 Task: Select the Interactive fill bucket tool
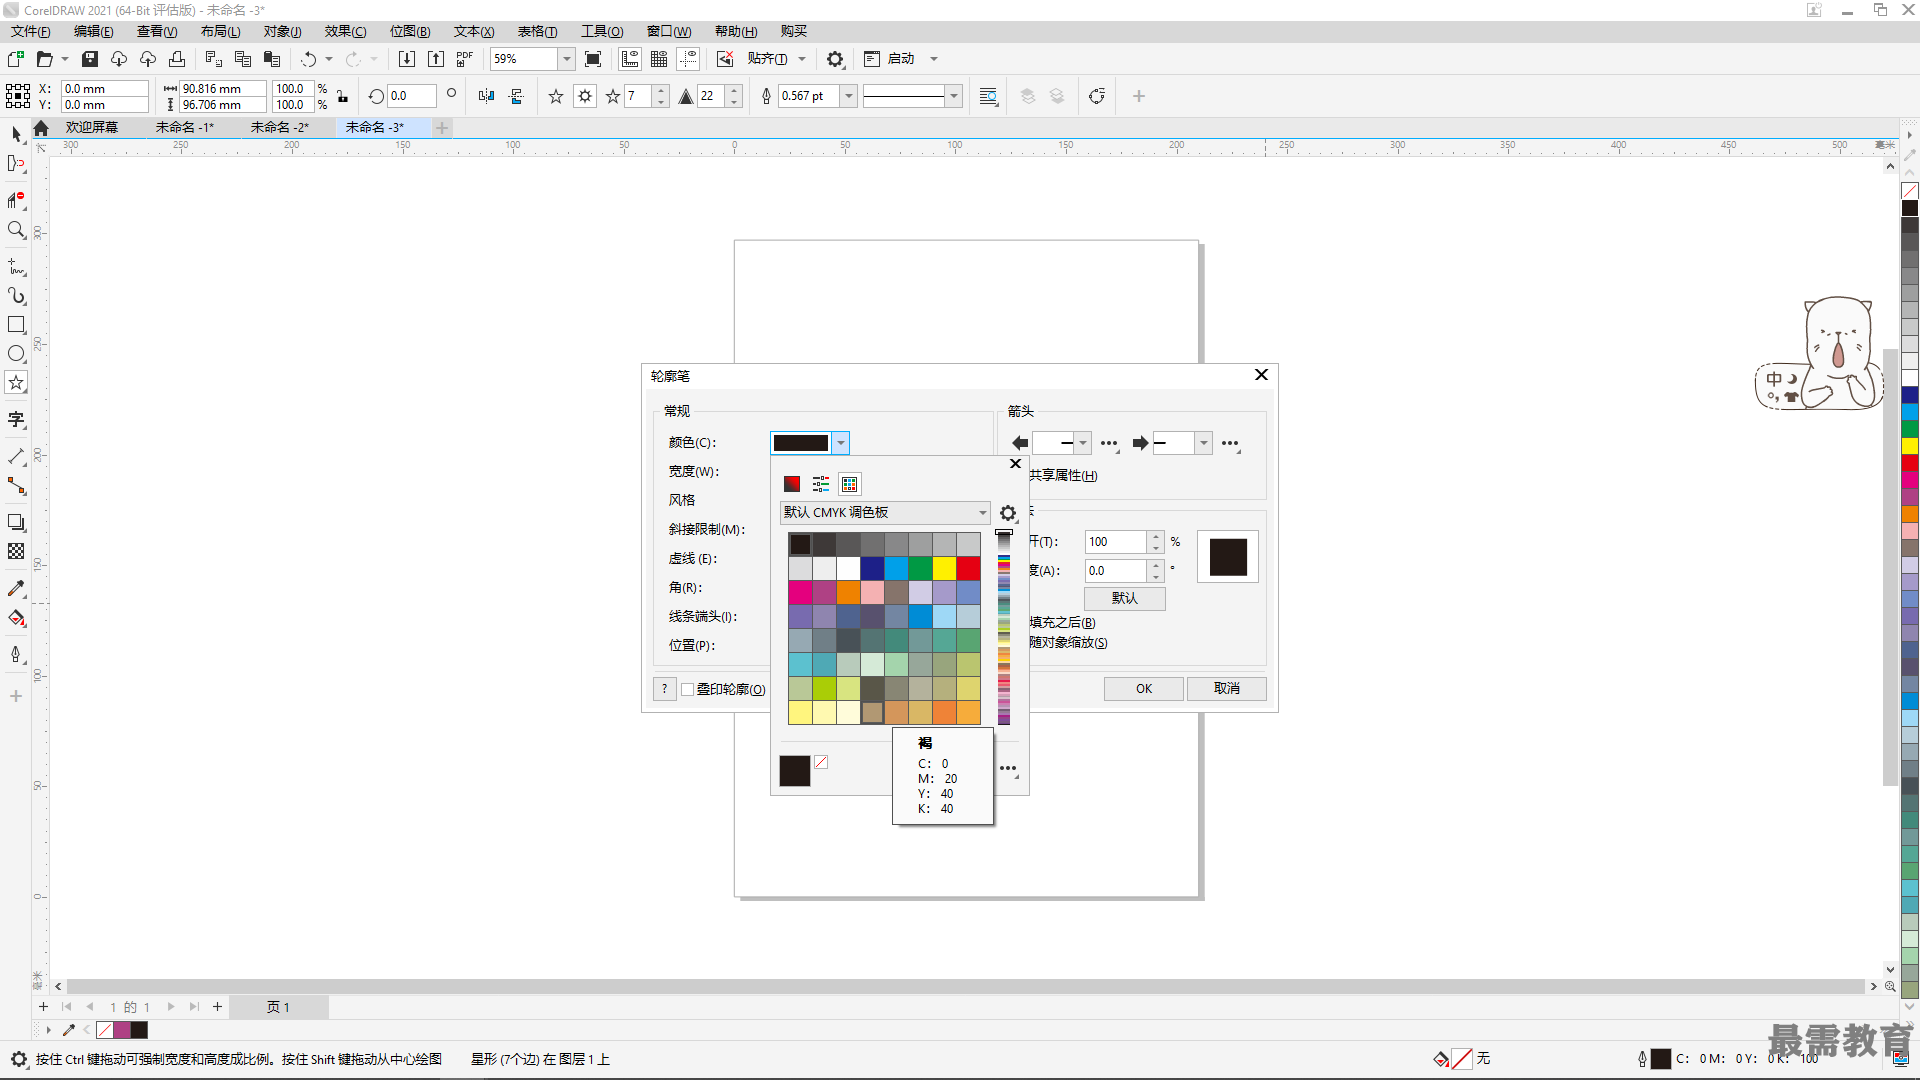pos(17,618)
